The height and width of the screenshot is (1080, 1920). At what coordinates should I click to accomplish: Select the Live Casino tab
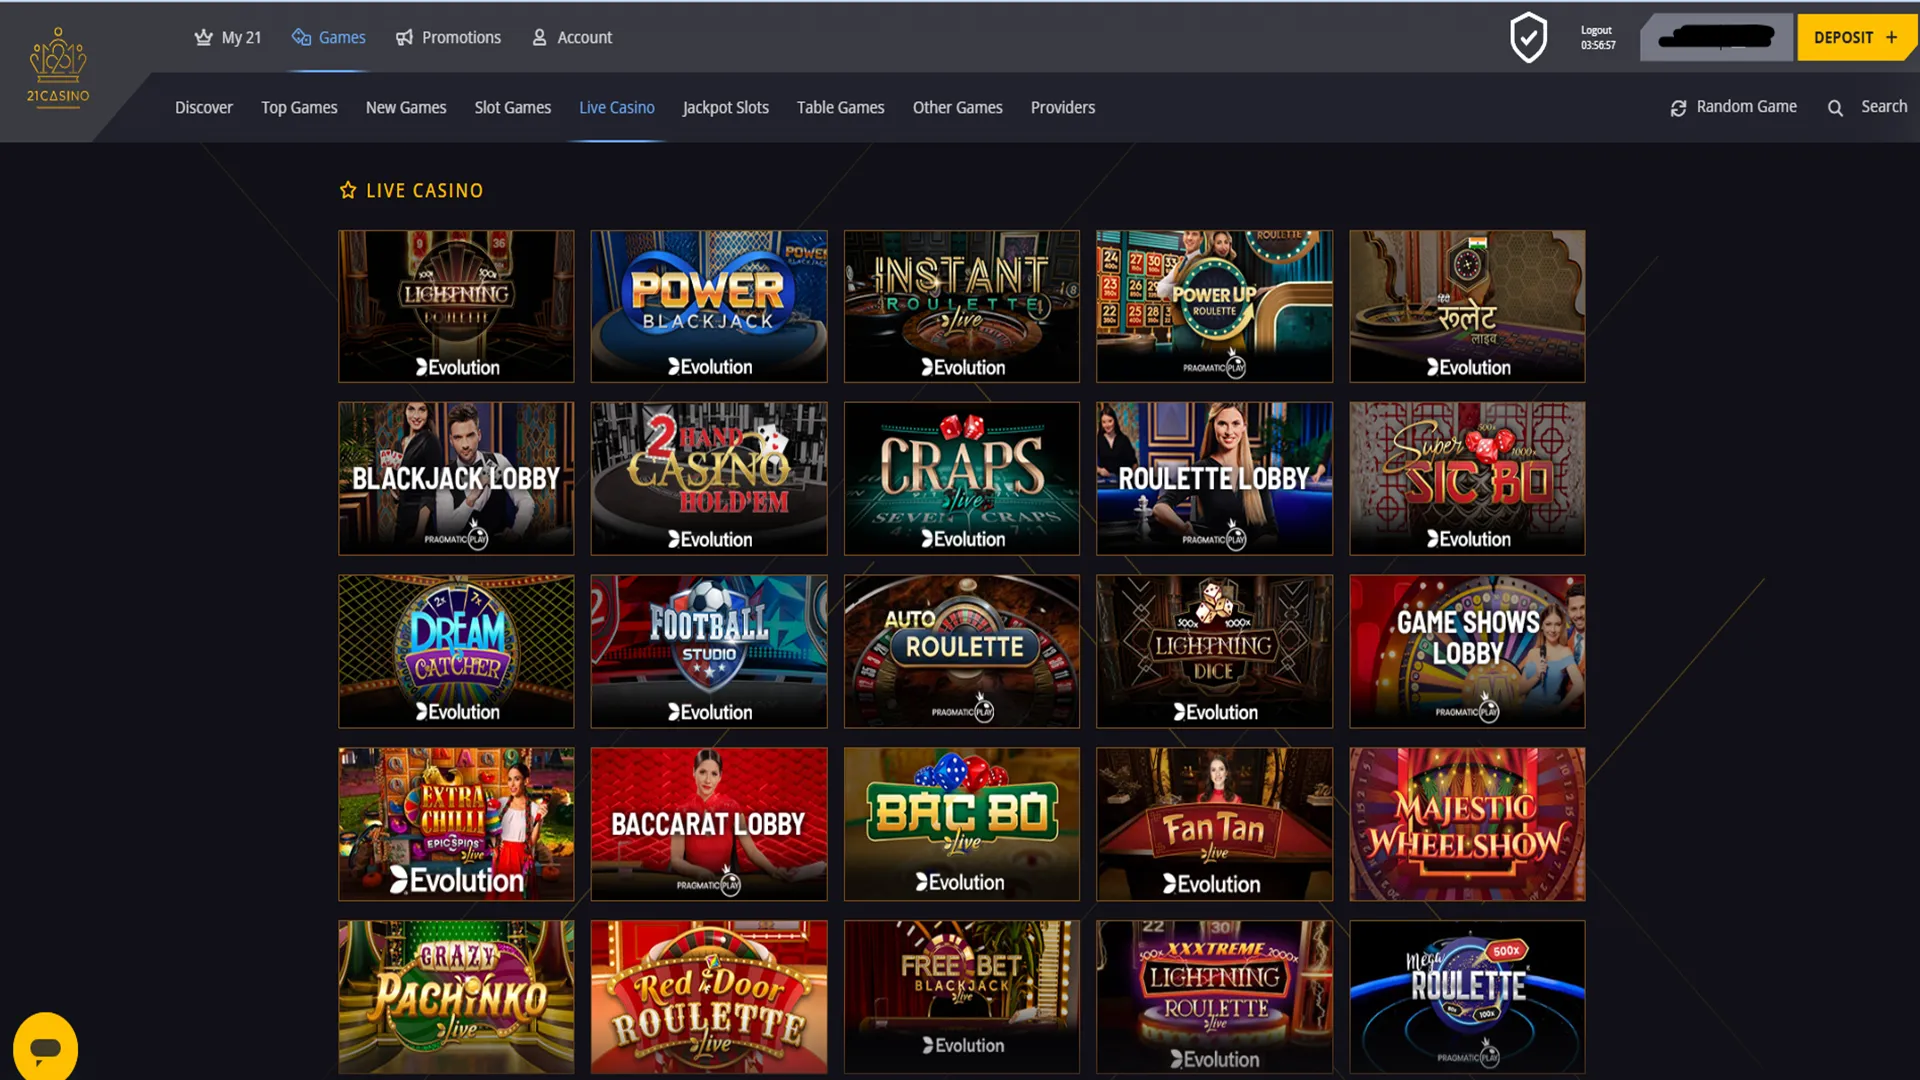click(x=617, y=107)
